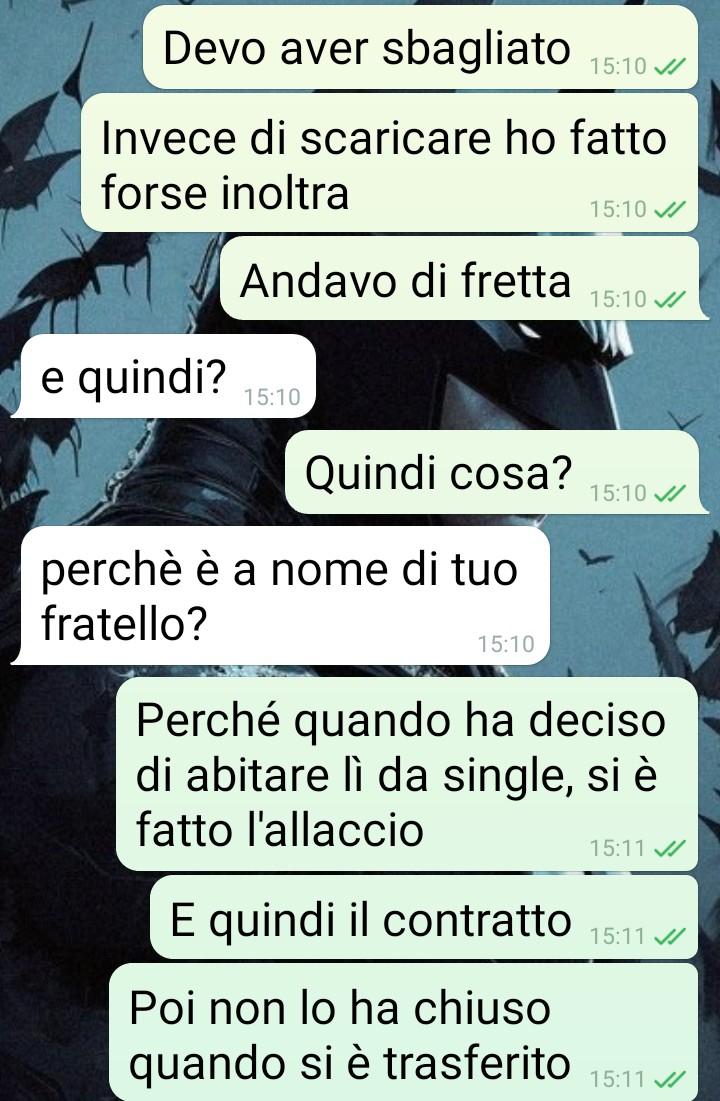Select the received 'e quindi?' message

pyautogui.click(x=164, y=376)
